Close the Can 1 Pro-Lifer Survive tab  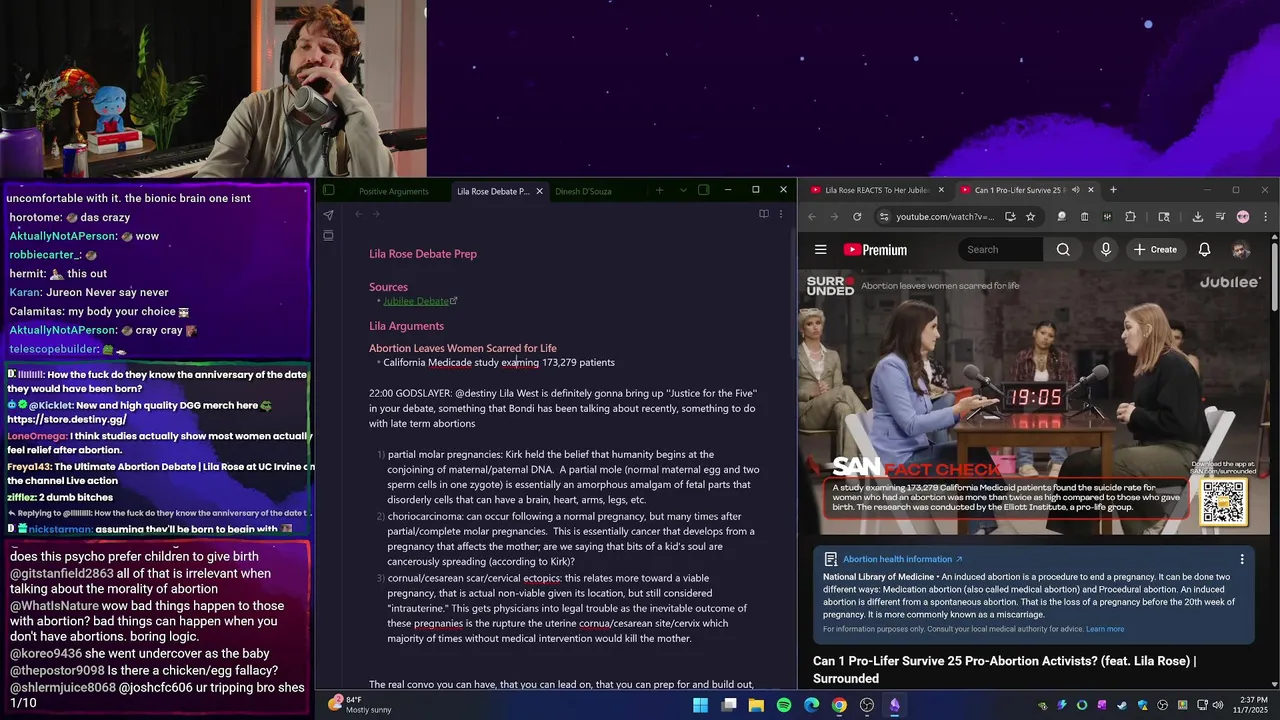pos(1091,190)
